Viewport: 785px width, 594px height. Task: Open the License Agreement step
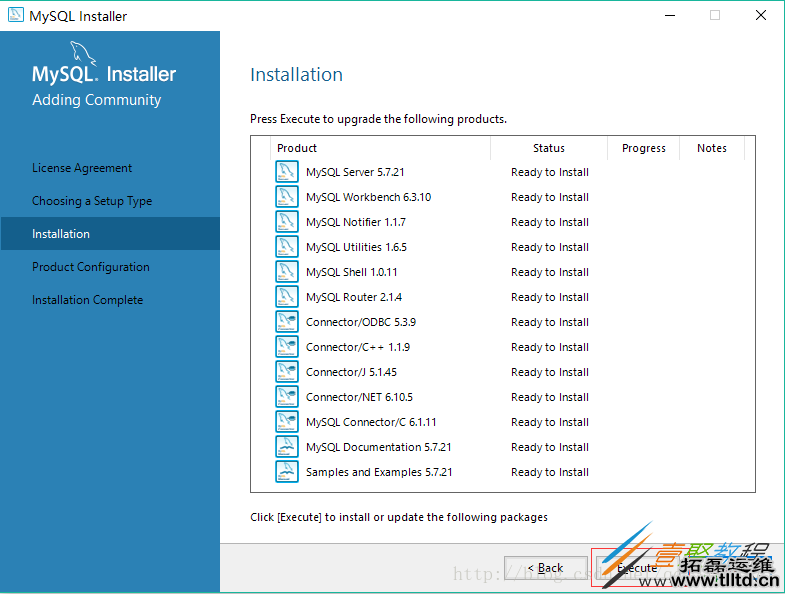click(82, 168)
